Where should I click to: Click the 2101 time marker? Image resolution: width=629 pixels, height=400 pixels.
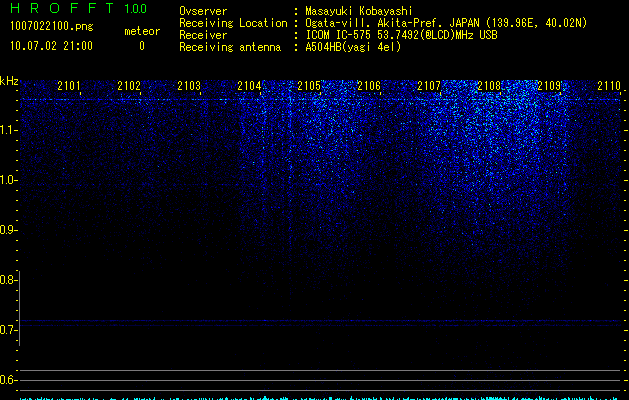coord(69,85)
